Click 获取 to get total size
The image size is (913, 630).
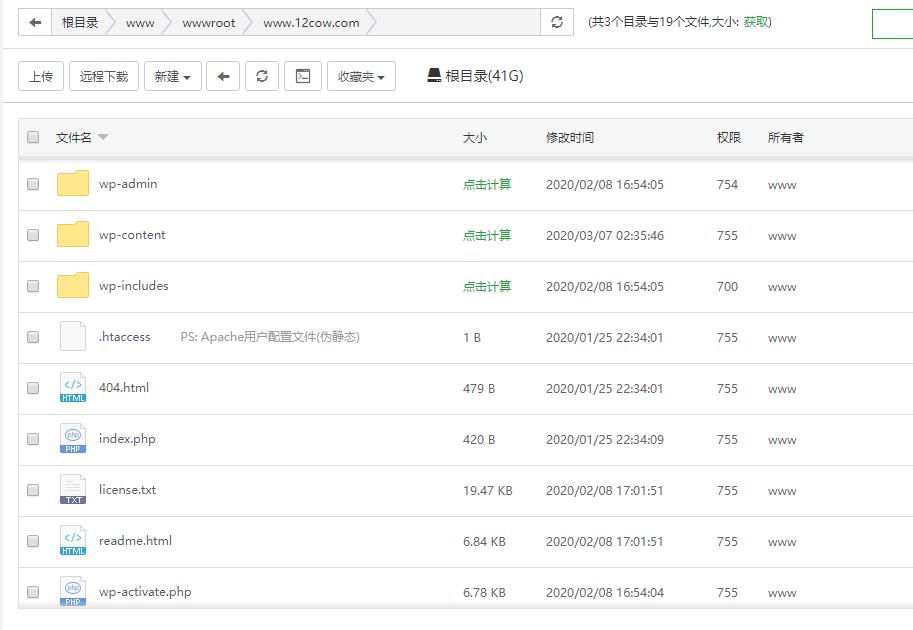[756, 22]
